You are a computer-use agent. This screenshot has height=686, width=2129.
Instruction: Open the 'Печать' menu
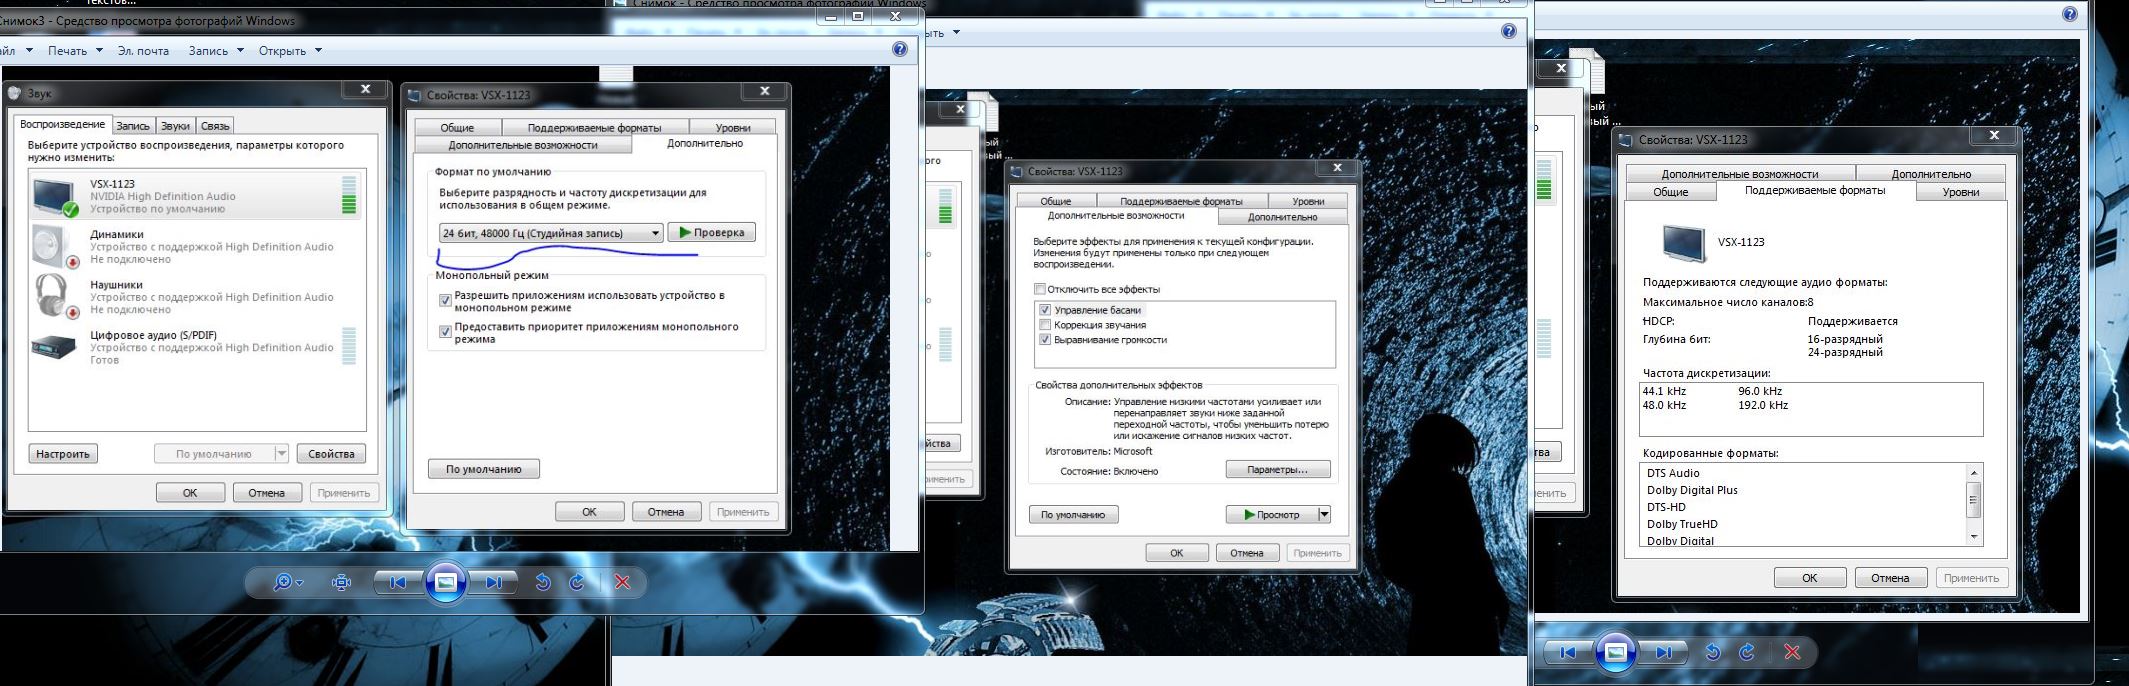(75, 50)
